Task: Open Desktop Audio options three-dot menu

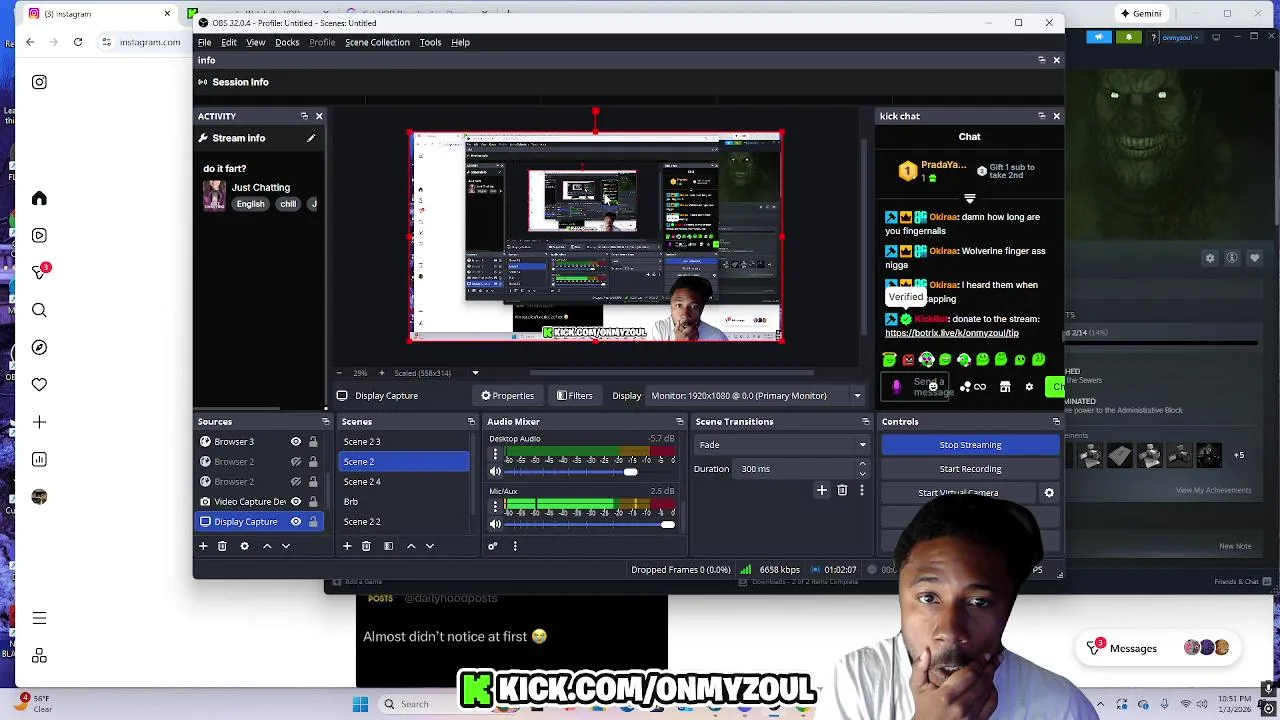Action: (x=495, y=455)
